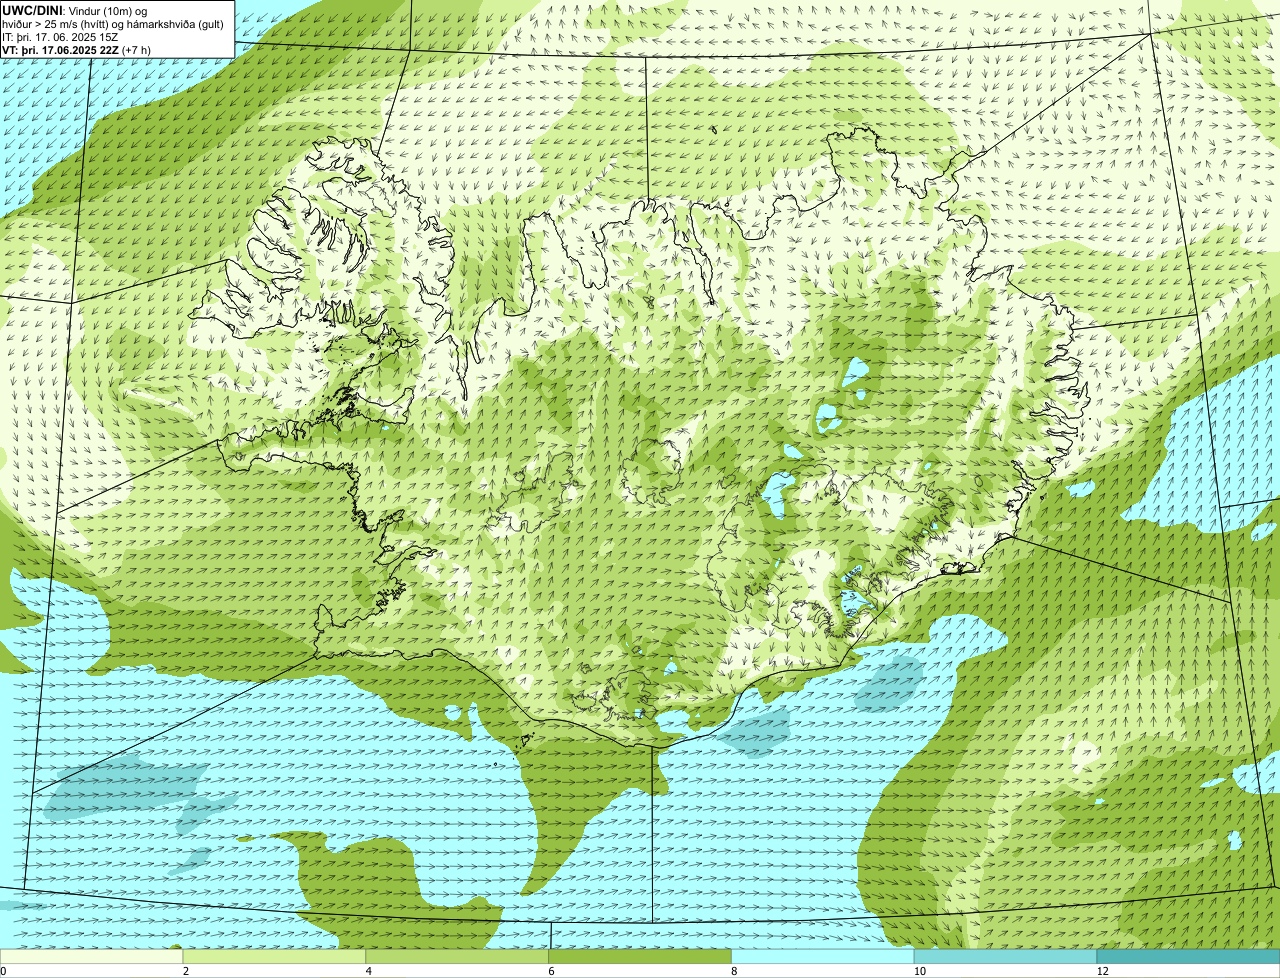
Task: Select the dark green 6–8 legend segment
Action: click(x=640, y=956)
